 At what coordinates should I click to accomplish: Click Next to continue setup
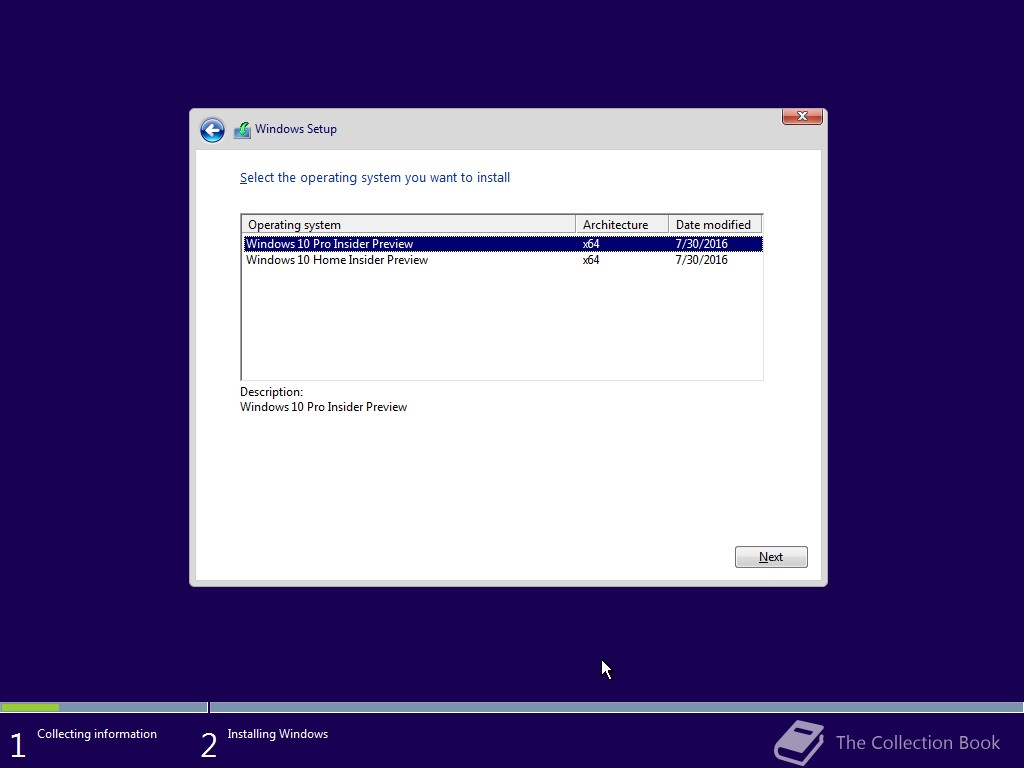[x=771, y=557]
